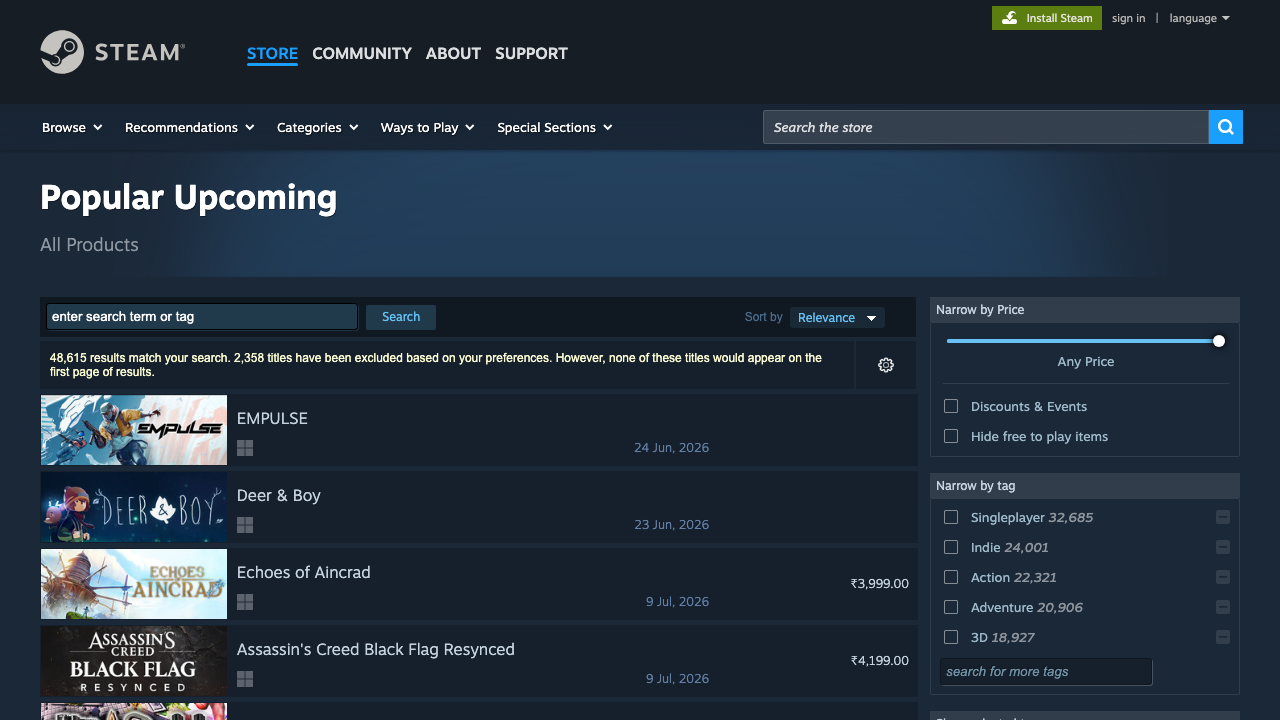Click the All Products subtitle

pyautogui.click(x=89, y=245)
